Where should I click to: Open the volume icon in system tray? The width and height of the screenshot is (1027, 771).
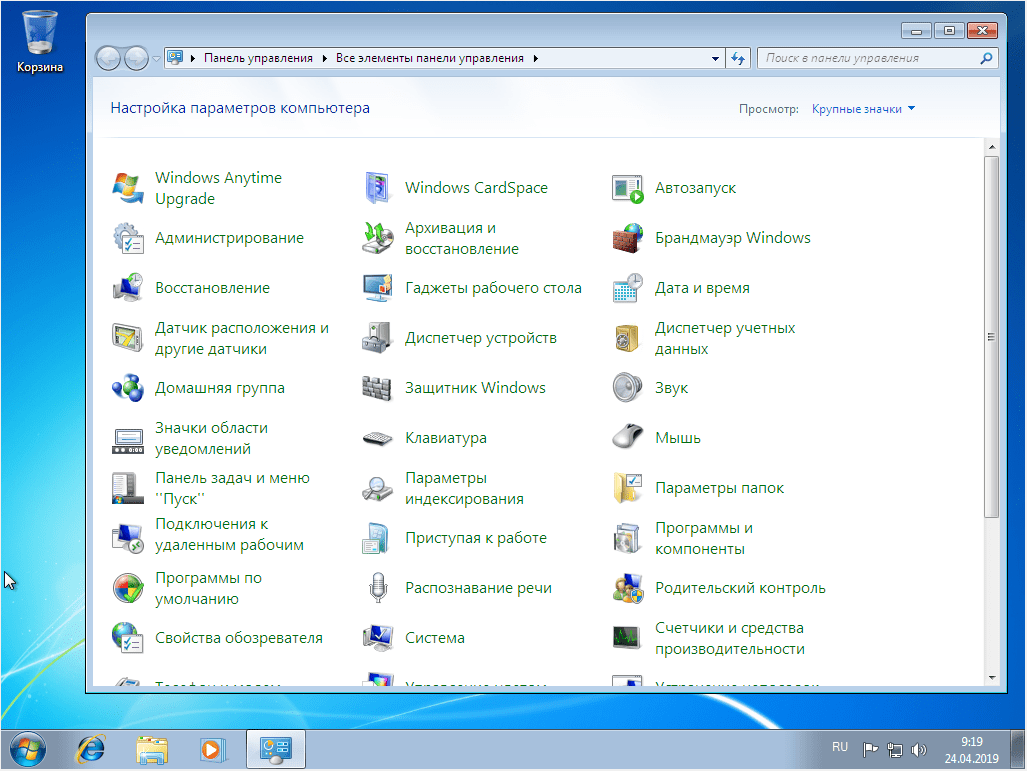pyautogui.click(x=919, y=746)
